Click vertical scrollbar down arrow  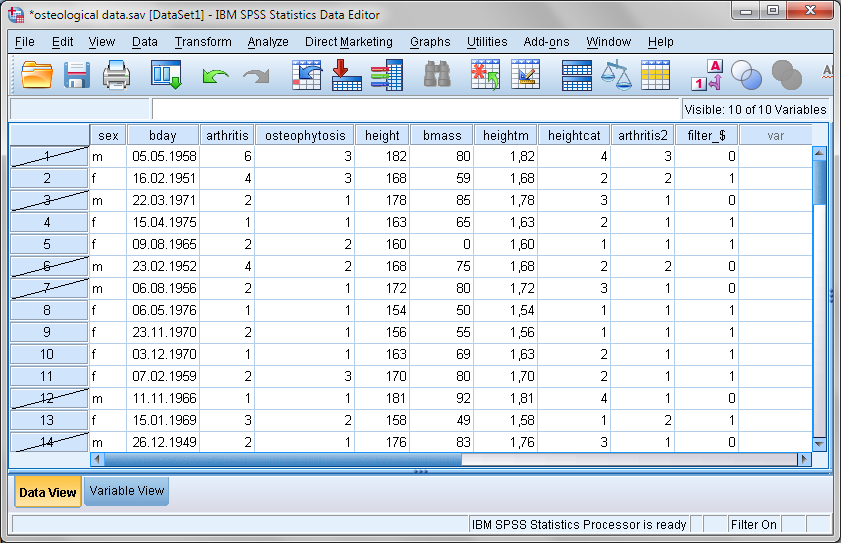(819, 444)
